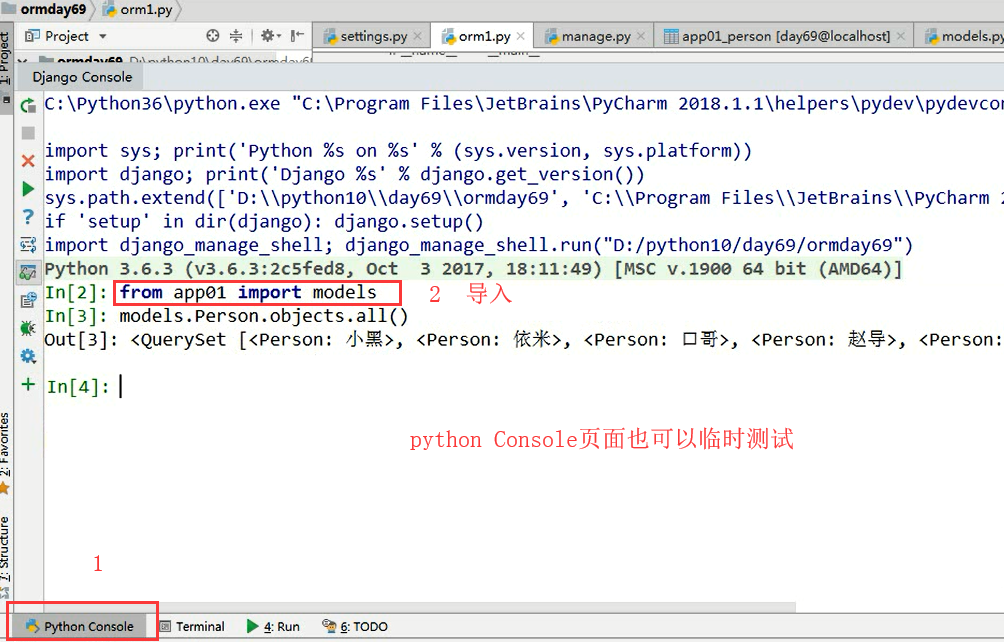
Task: Close the app01_person tab
Action: [900, 36]
